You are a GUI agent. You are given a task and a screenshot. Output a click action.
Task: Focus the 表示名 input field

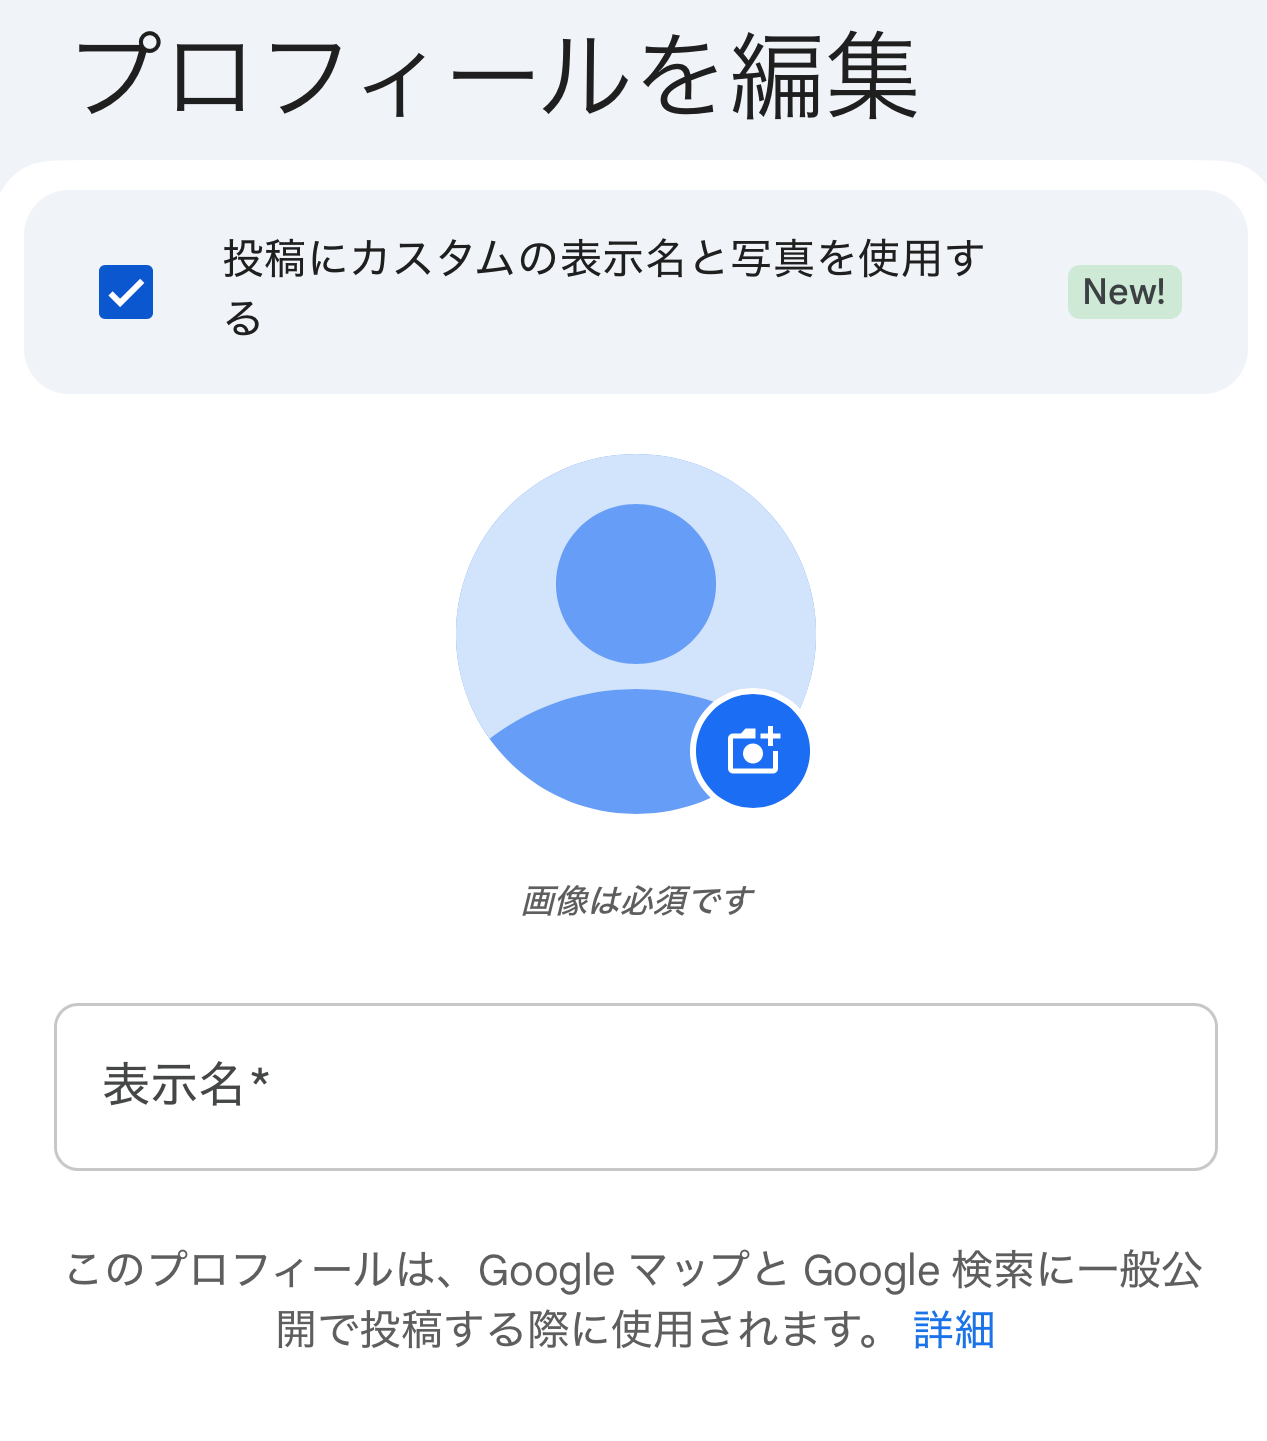point(635,1087)
